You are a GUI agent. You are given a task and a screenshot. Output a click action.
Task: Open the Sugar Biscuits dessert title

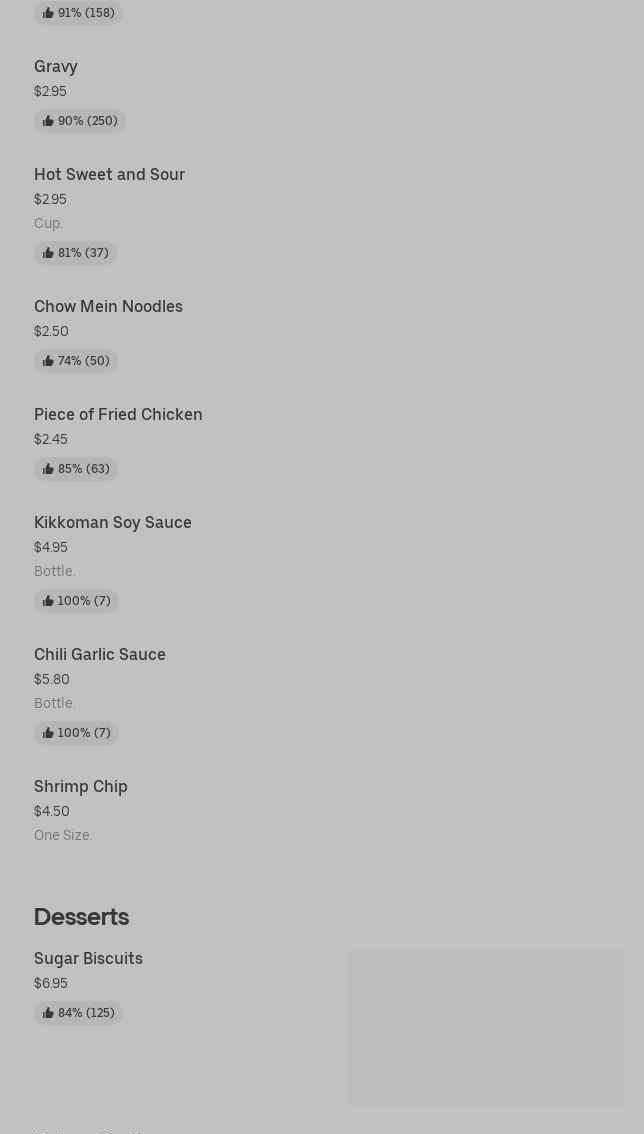88,958
